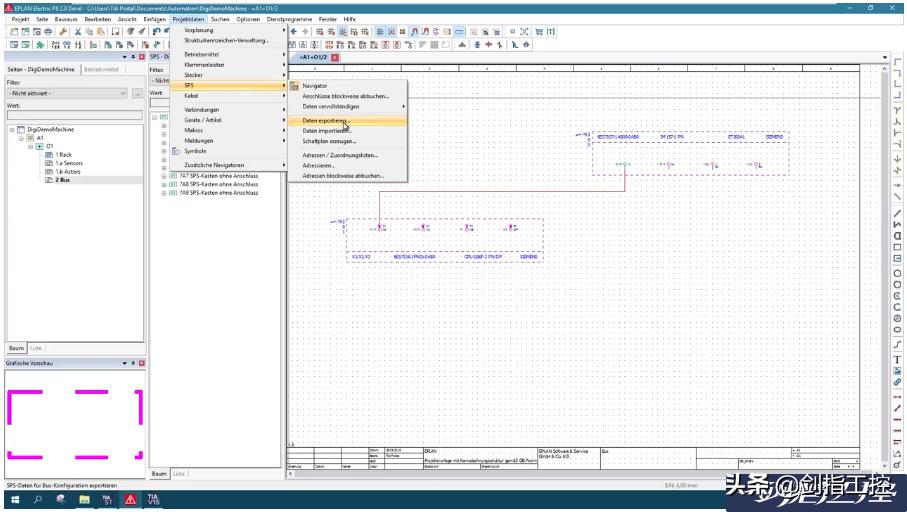
Task: Open the Verbindungen submenu
Action: 228,110
